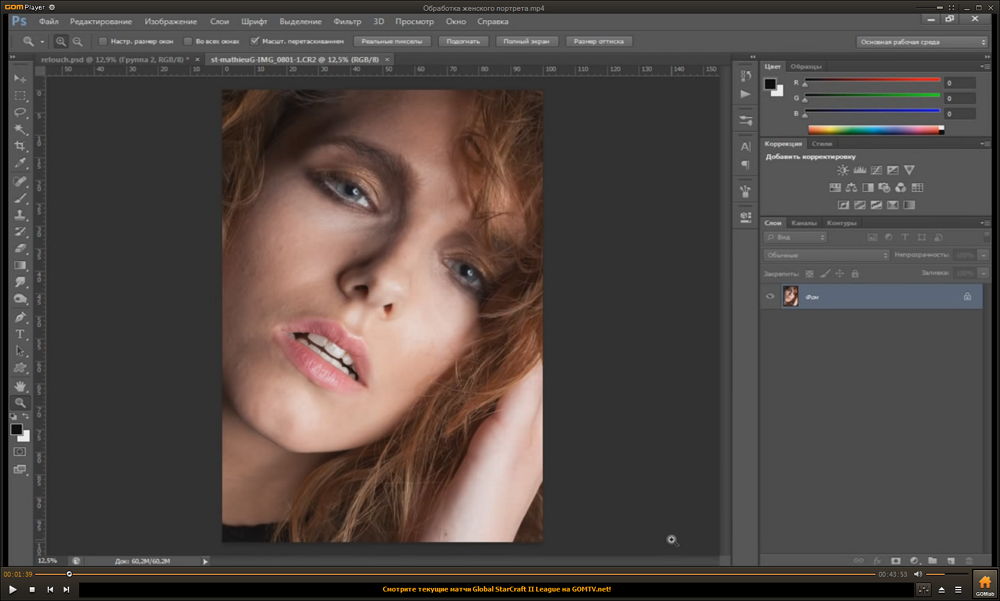This screenshot has height=601, width=1000.
Task: Open the 'Фильтр' menu
Action: pos(347,21)
